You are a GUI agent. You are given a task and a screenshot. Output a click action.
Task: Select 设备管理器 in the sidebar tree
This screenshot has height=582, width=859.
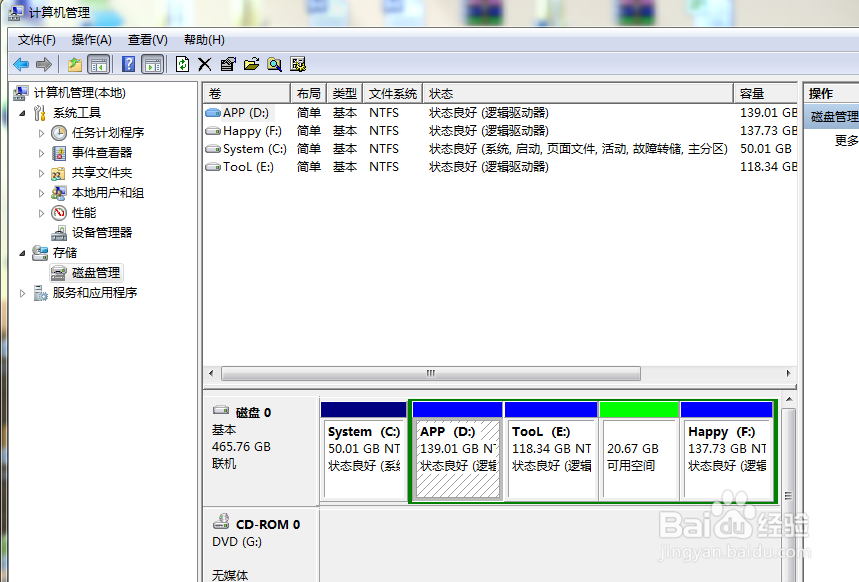coord(103,231)
